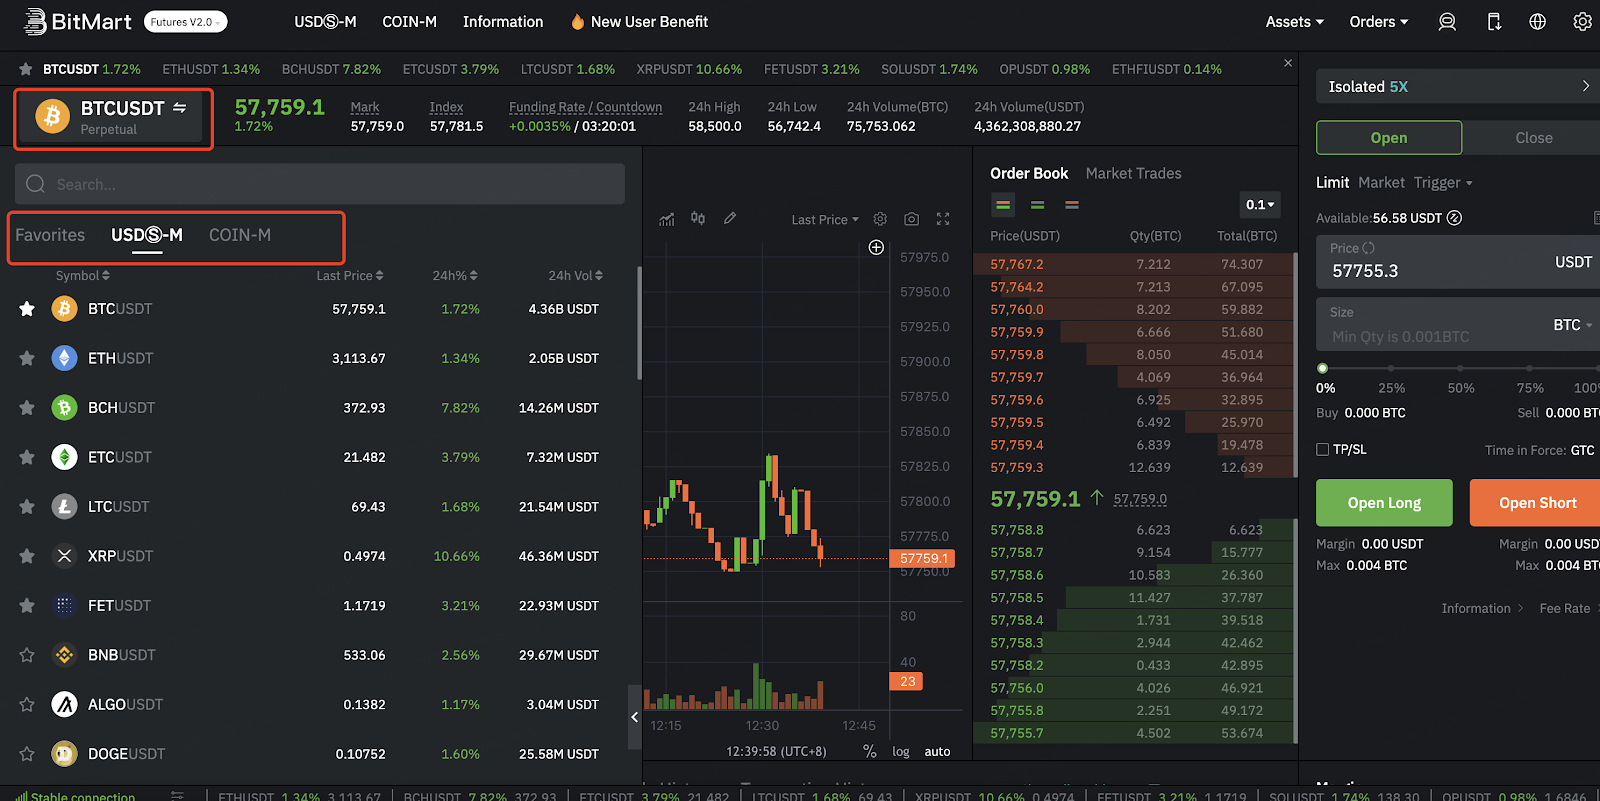Click the ETHUSDT Ethereum coin icon
Image resolution: width=1600 pixels, height=801 pixels.
64,358
